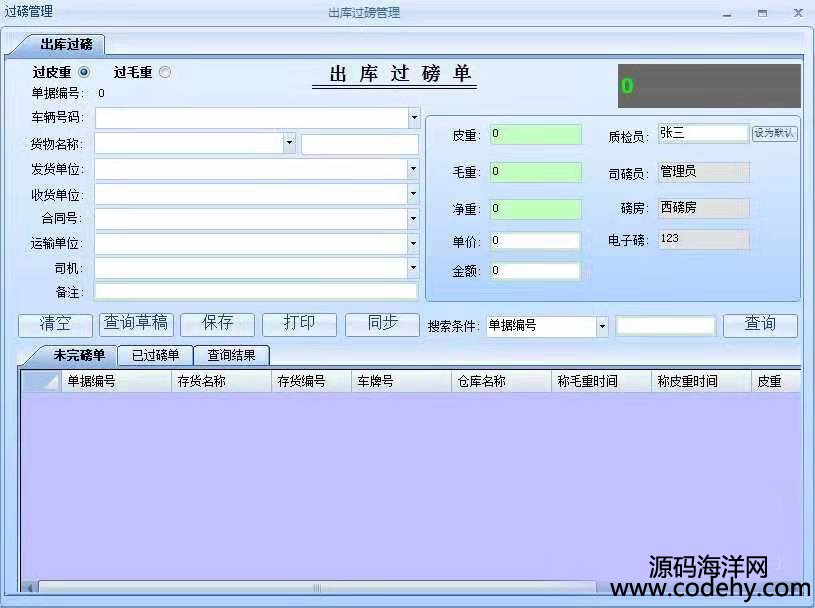
Task: Maximize the 出库过磅管理 window
Action: 762,14
